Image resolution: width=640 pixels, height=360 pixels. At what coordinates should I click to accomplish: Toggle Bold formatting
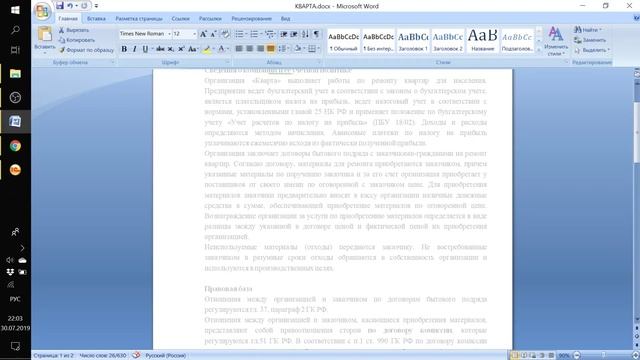[x=124, y=49]
